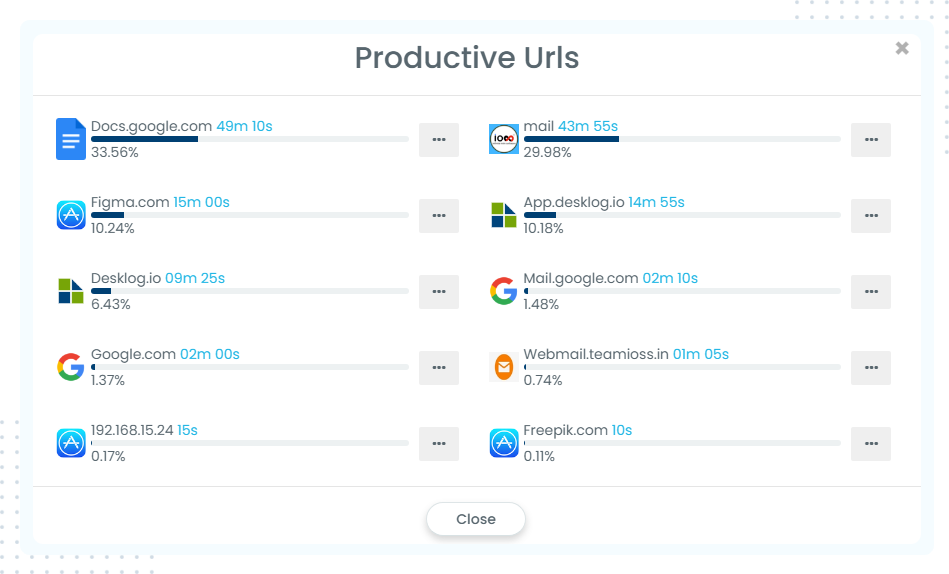949x574 pixels.
Task: Open ellipsis menu for 192.168.15.24
Action: pos(438,444)
